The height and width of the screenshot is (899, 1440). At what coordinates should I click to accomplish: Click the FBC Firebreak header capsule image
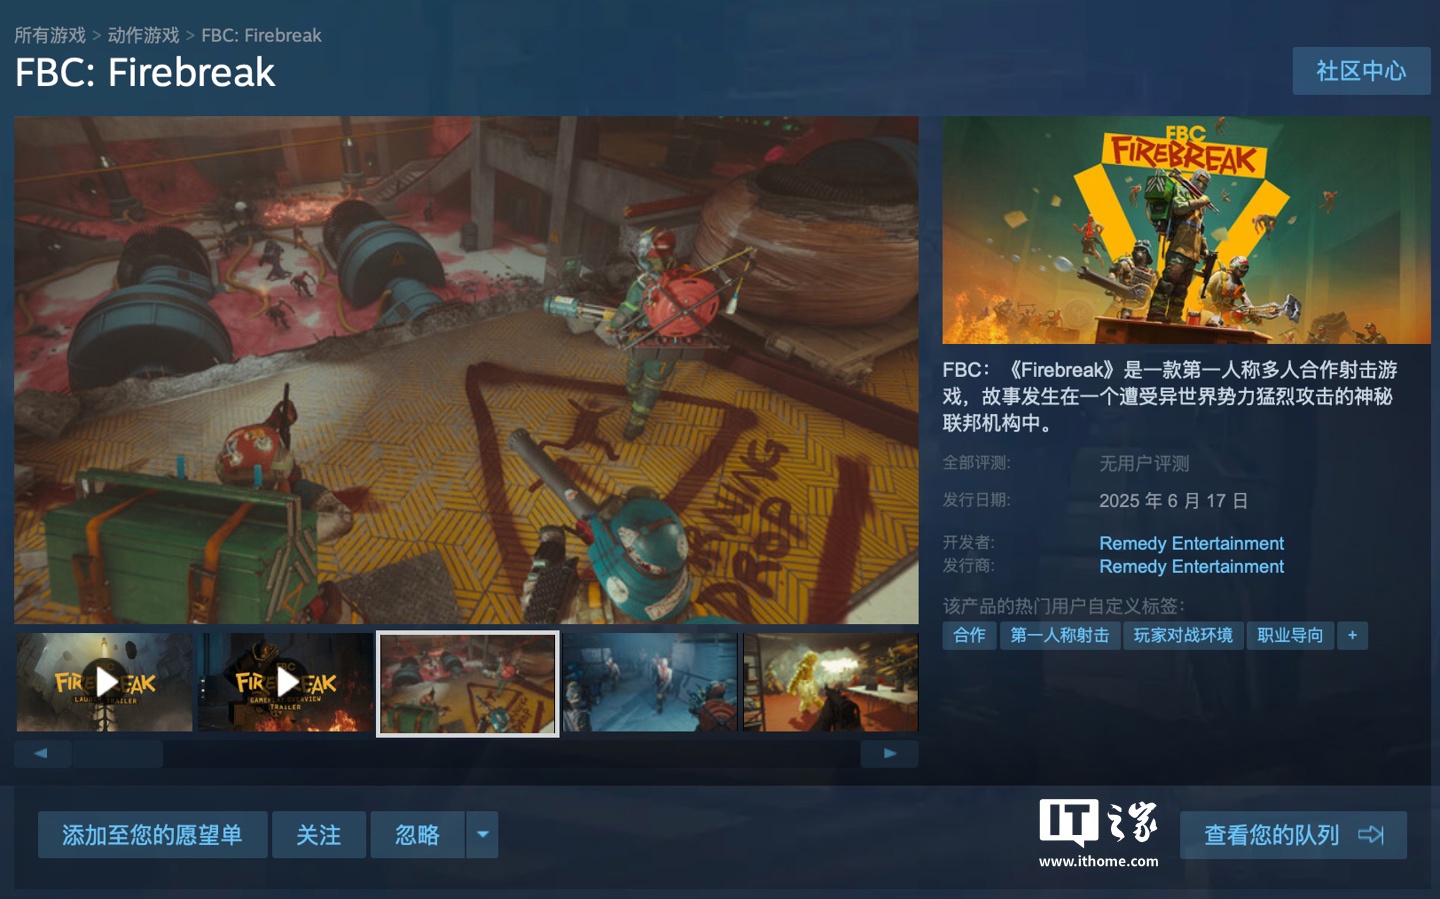pos(1186,230)
